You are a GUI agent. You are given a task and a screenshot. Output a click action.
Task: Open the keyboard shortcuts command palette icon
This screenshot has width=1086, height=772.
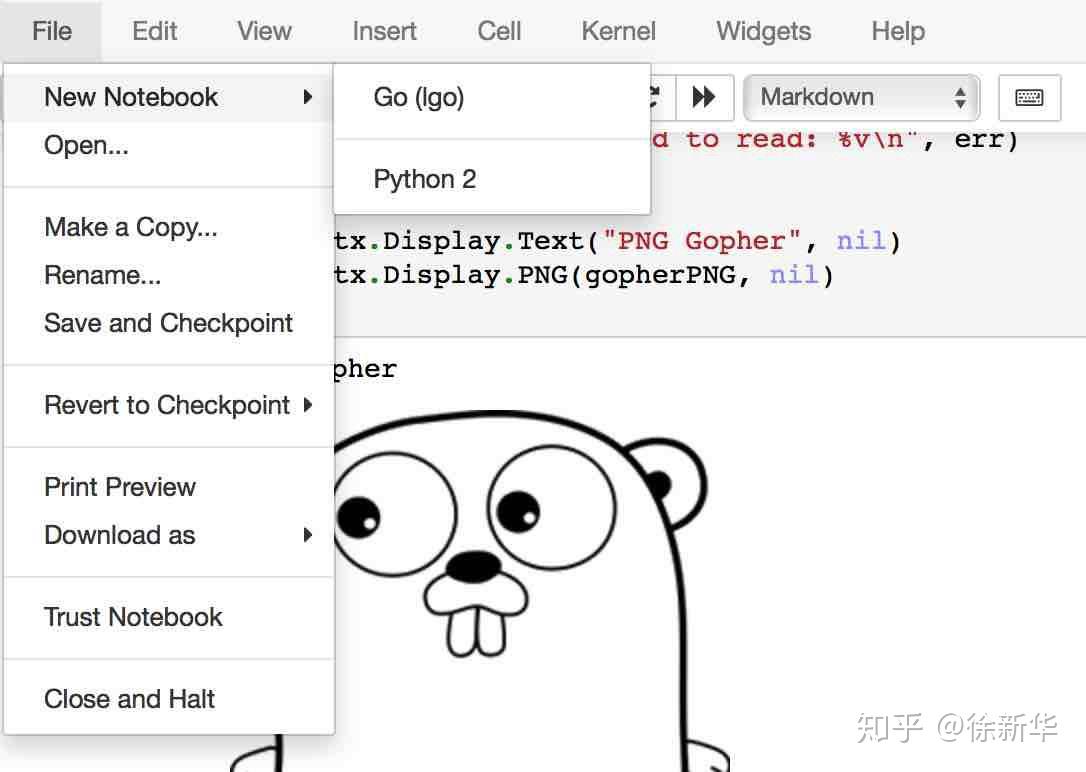[x=1029, y=98]
